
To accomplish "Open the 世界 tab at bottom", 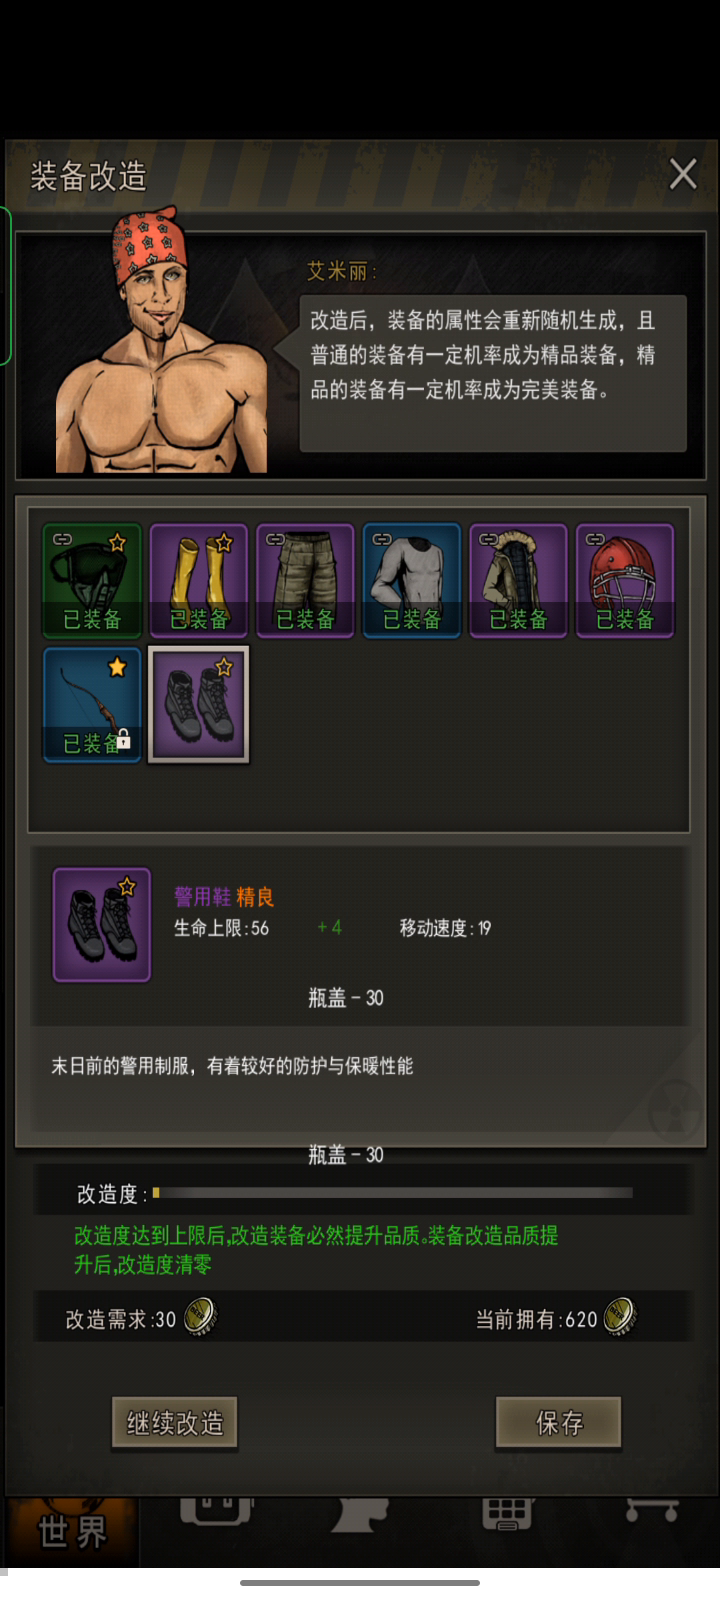I will pyautogui.click(x=72, y=1531).
